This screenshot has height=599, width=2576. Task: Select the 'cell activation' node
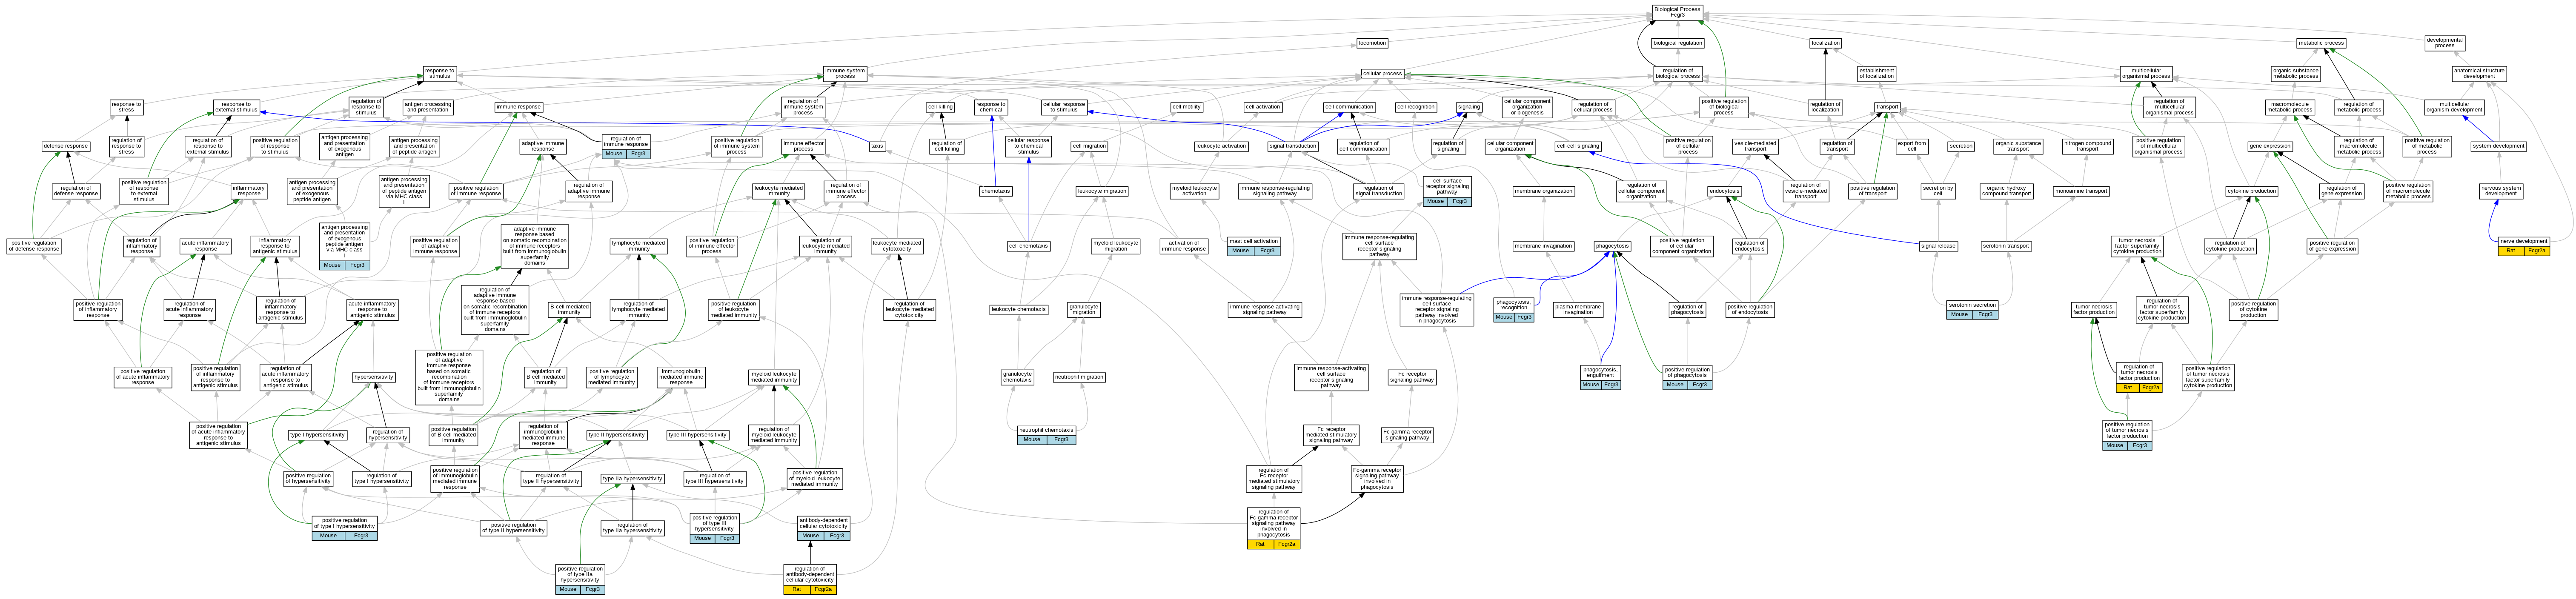[x=1263, y=107]
